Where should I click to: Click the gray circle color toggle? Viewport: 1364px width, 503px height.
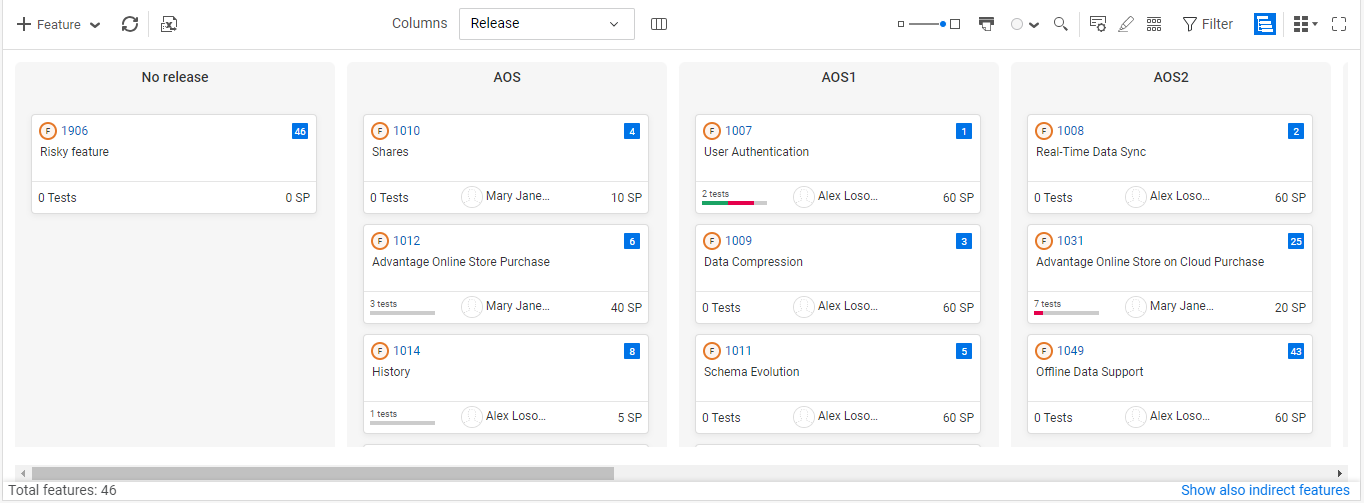coord(1017,24)
